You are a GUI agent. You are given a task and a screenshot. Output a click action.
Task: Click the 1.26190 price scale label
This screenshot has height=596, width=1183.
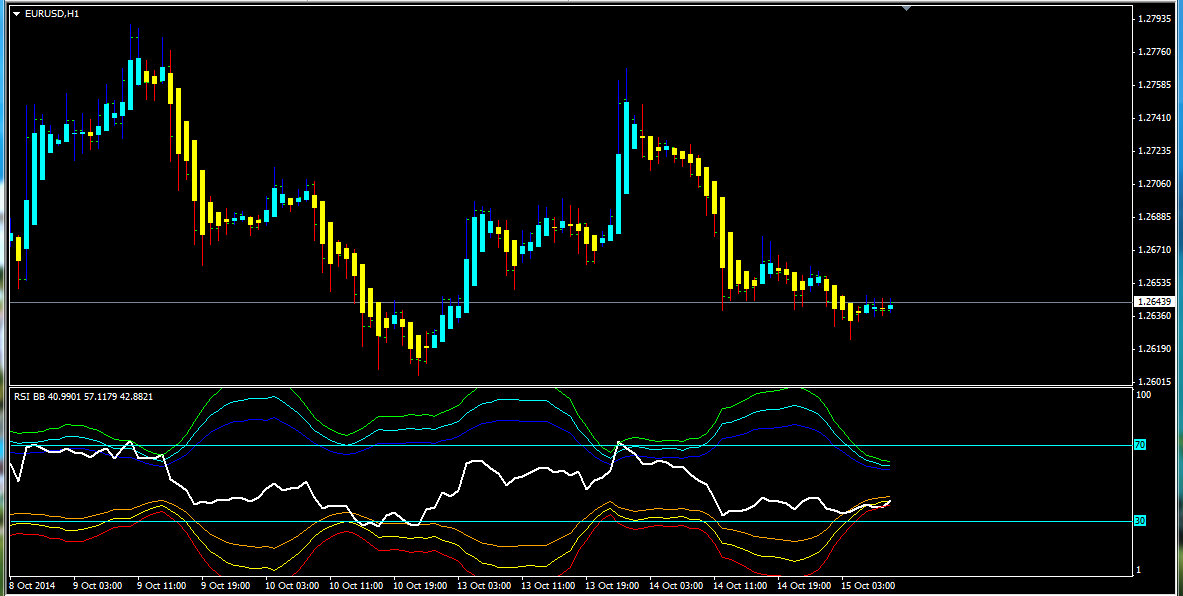pyautogui.click(x=1154, y=349)
